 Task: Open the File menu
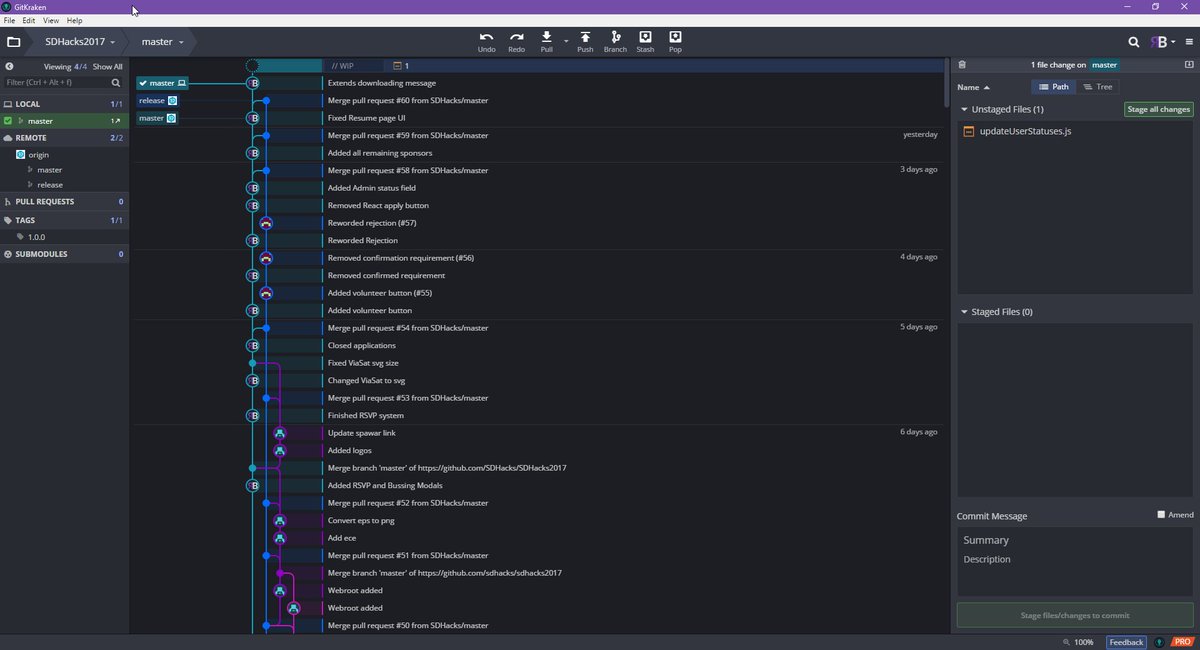(x=9, y=20)
